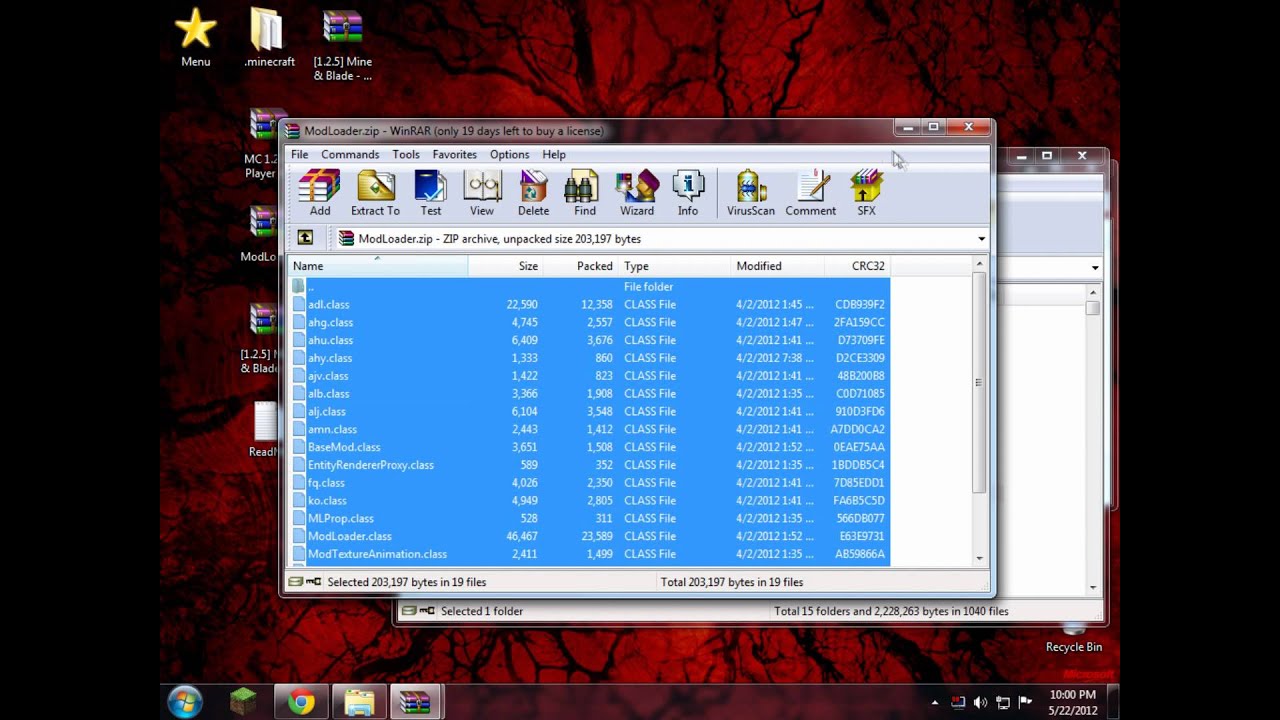Select ahy.class in the file list
Image resolution: width=1280 pixels, height=720 pixels.
(589, 358)
